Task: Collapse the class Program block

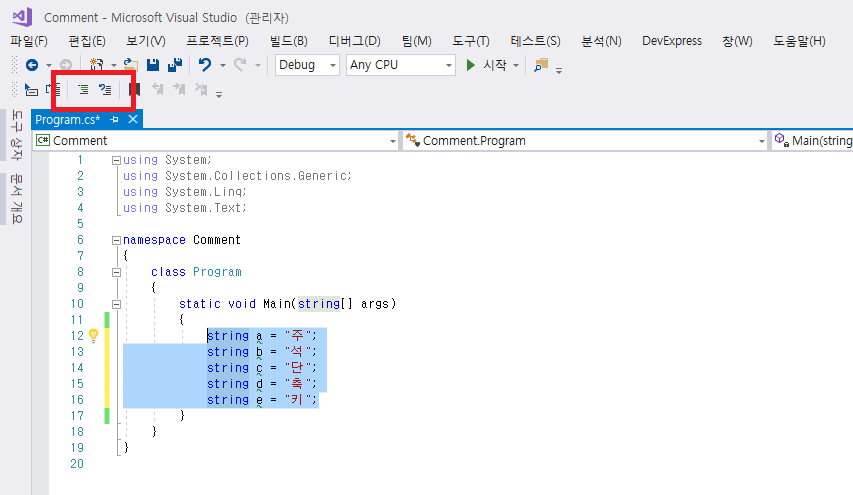Action: click(116, 273)
